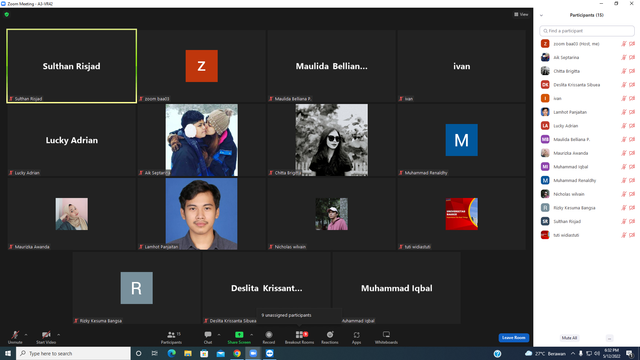Open TeamViewer icon on taskbar
This screenshot has height=360, width=640.
click(269, 353)
